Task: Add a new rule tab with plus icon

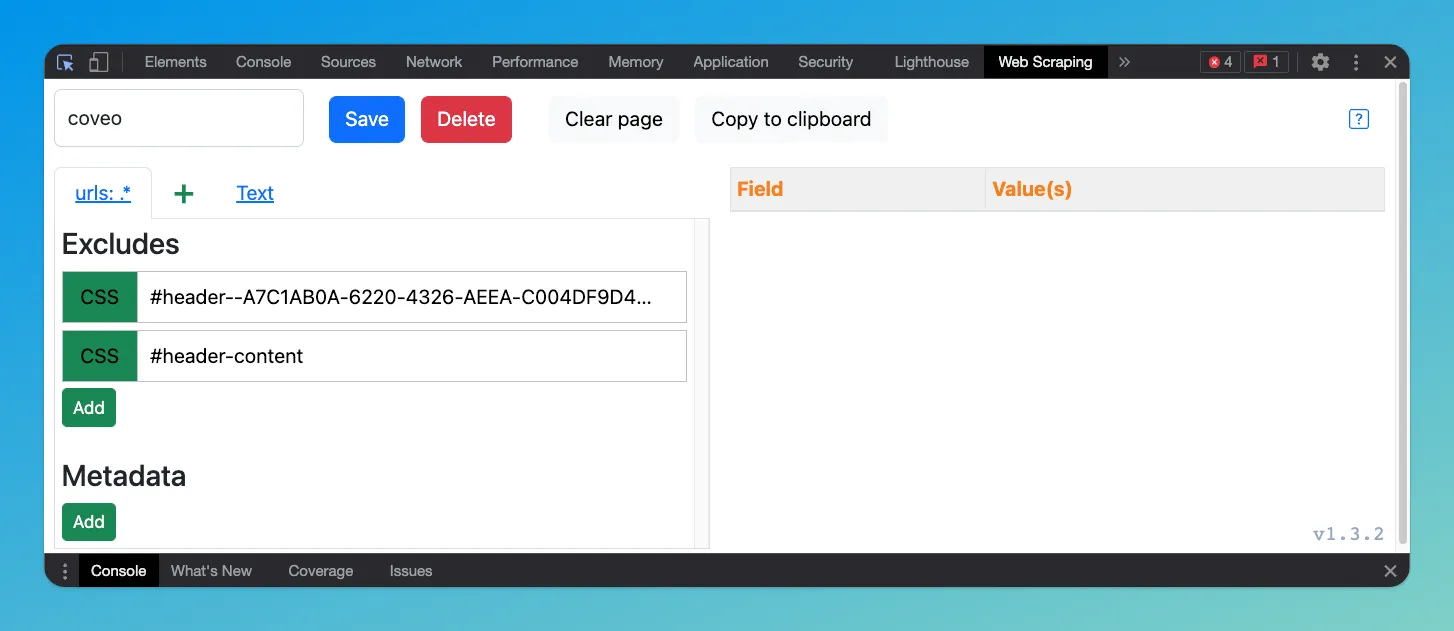Action: point(183,194)
